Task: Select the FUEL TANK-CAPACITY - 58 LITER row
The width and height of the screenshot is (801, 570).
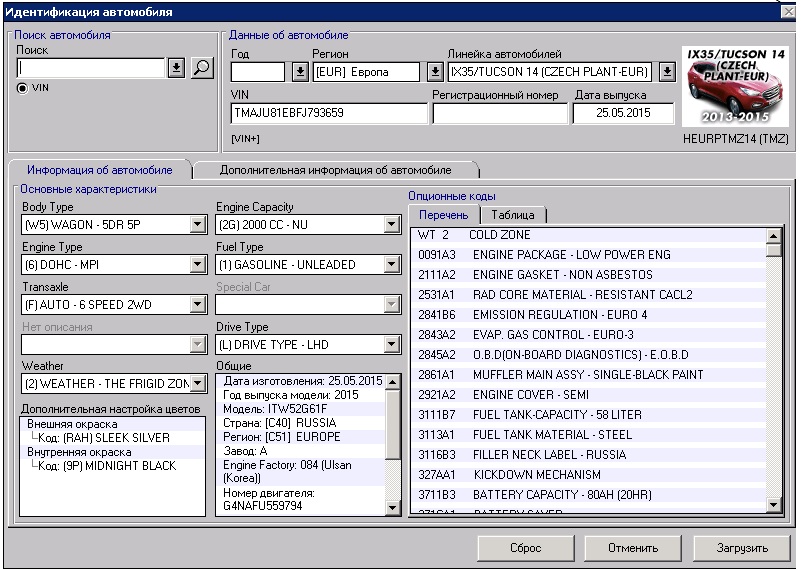Action: pos(588,415)
